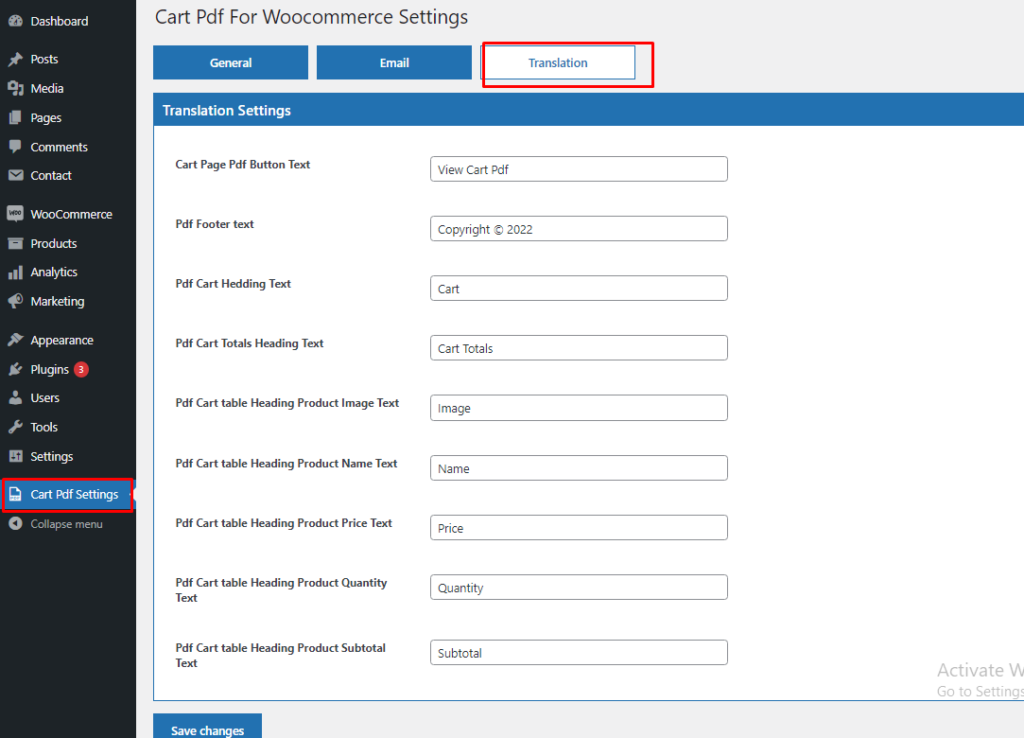Click the Product Name Text input
The image size is (1024, 738).
click(579, 468)
